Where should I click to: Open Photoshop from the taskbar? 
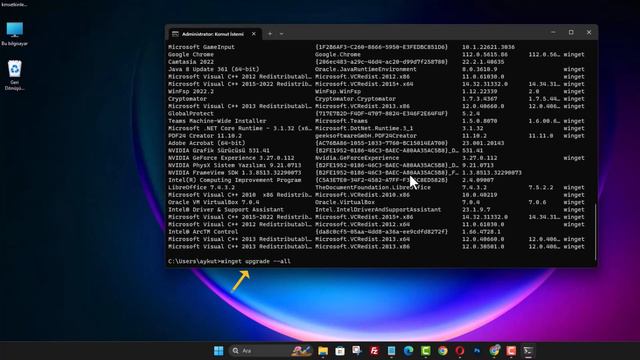(x=477, y=351)
